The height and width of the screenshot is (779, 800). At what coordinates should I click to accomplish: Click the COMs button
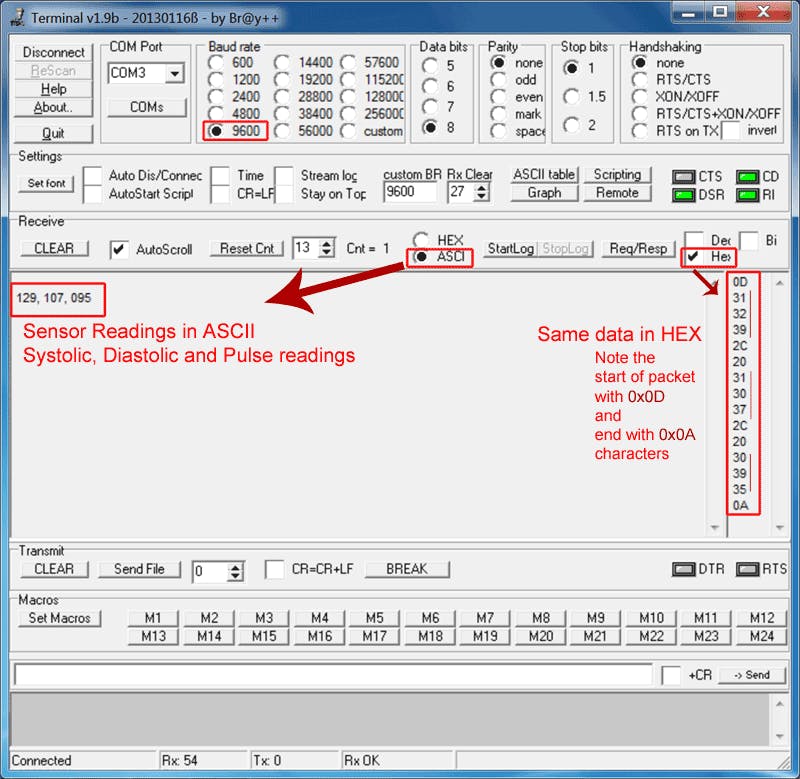(147, 107)
